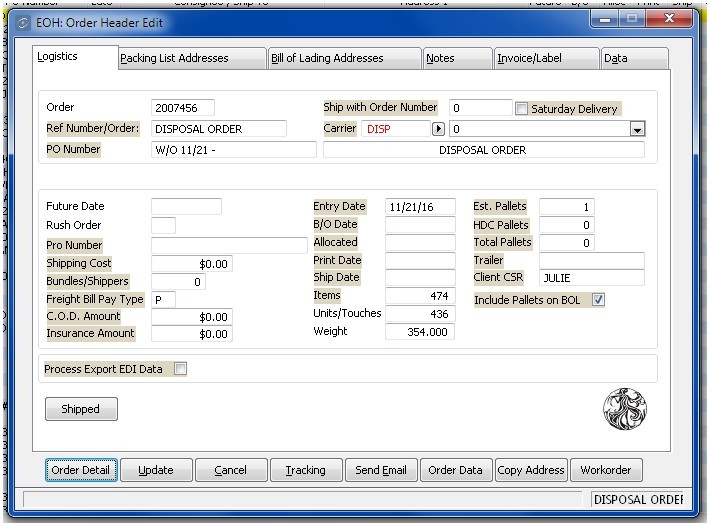Image resolution: width=710 pixels, height=526 pixels.
Task: Open Tracking for this order
Action: click(306, 470)
